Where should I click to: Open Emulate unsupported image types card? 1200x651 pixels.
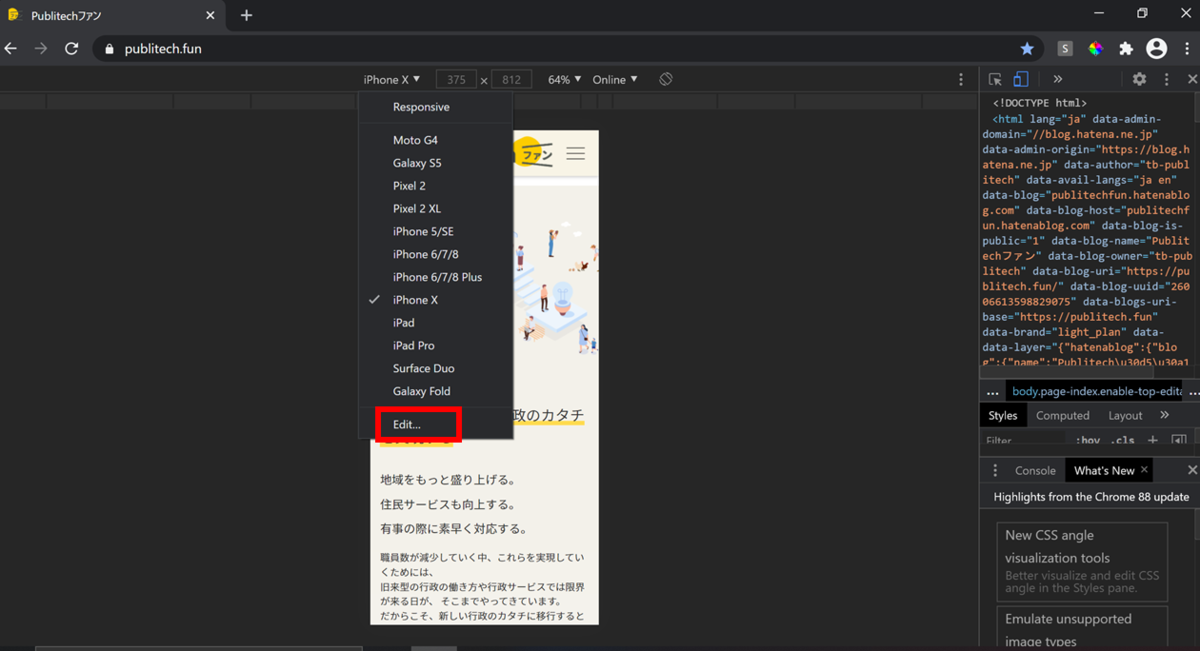tap(1082, 628)
